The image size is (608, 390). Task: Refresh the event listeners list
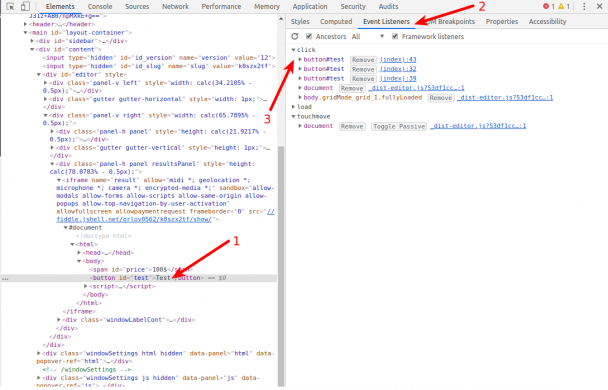click(295, 36)
